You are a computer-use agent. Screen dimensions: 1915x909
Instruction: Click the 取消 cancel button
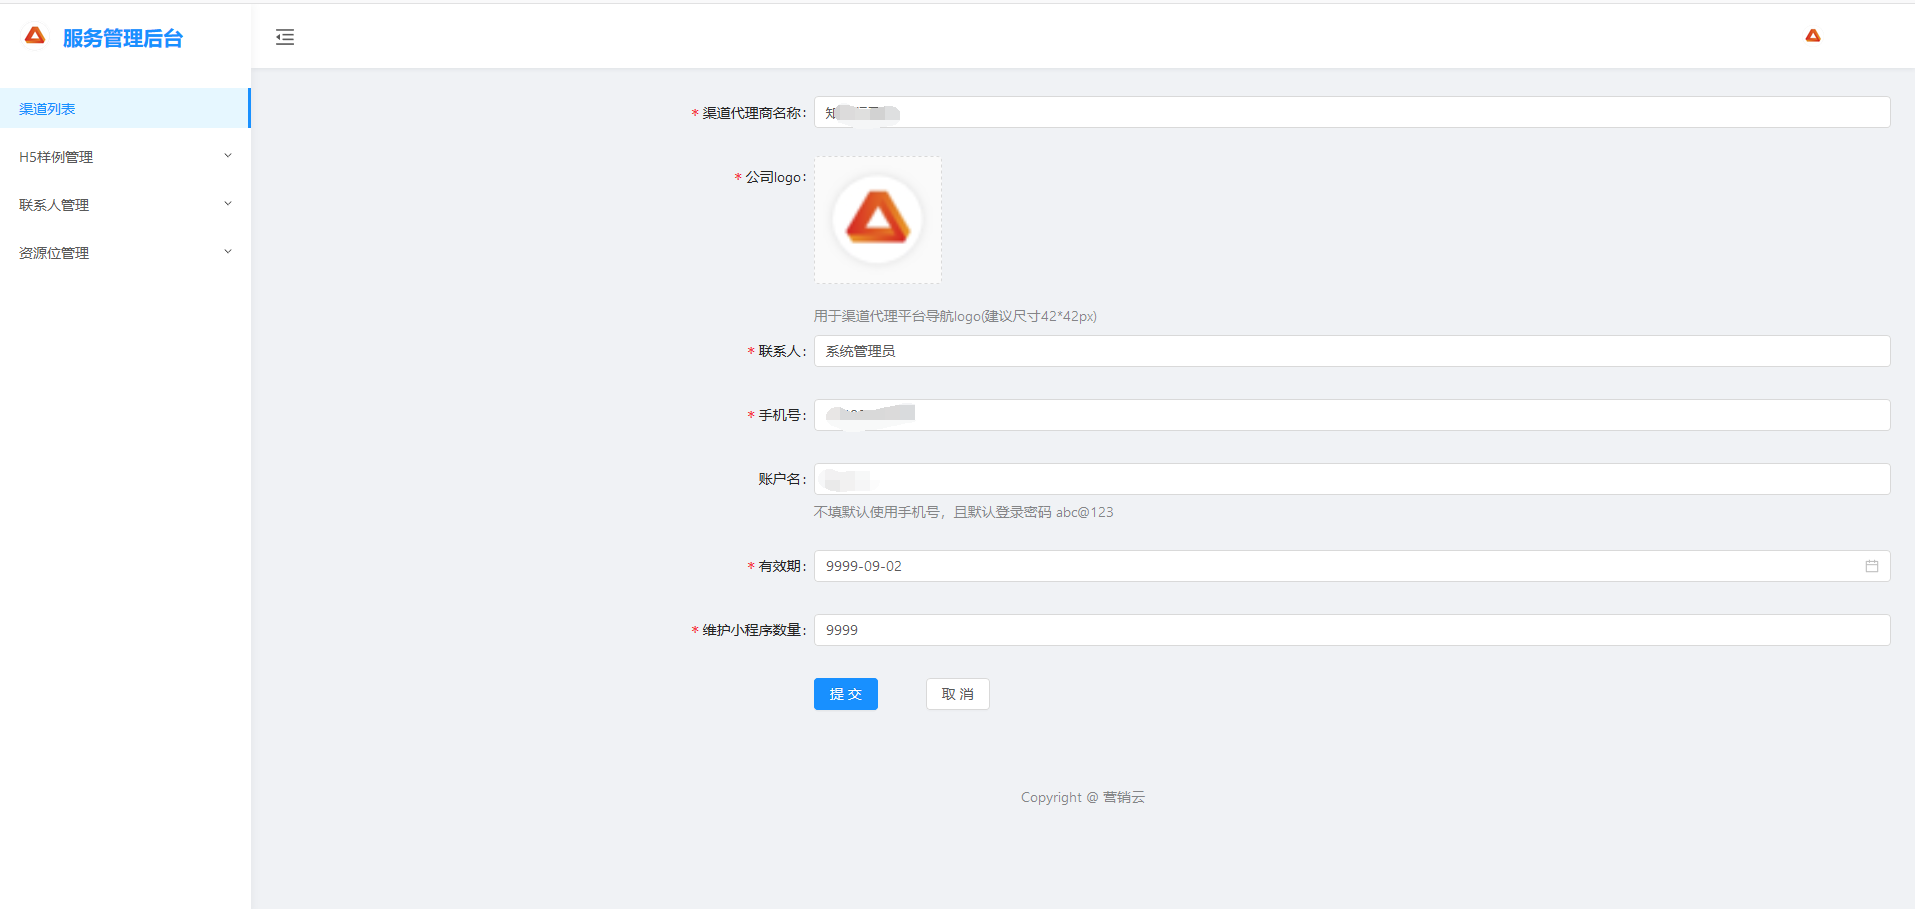coord(958,694)
